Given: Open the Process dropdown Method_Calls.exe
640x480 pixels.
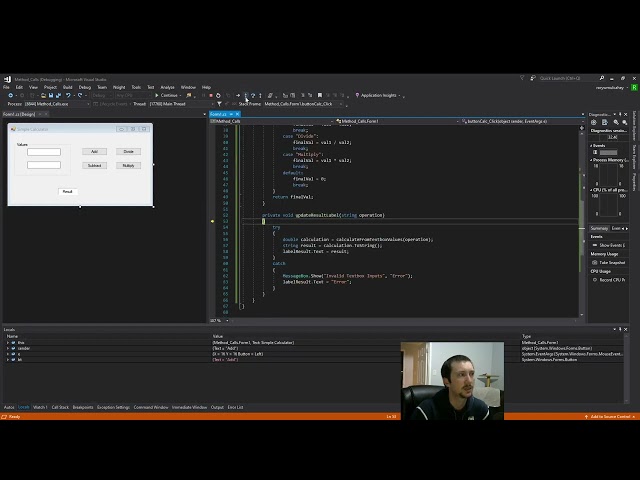Looking at the screenshot, I should (x=57, y=104).
